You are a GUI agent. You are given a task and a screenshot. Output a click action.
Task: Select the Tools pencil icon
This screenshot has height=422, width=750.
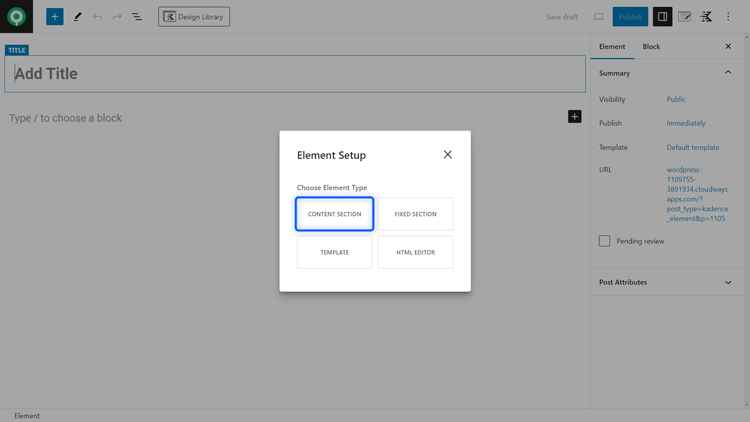pyautogui.click(x=77, y=17)
